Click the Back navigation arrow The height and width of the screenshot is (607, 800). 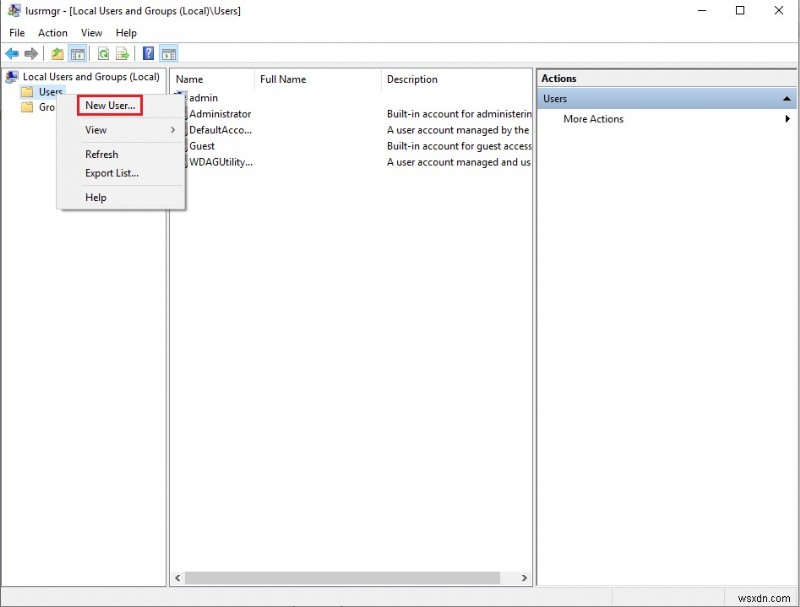11,53
